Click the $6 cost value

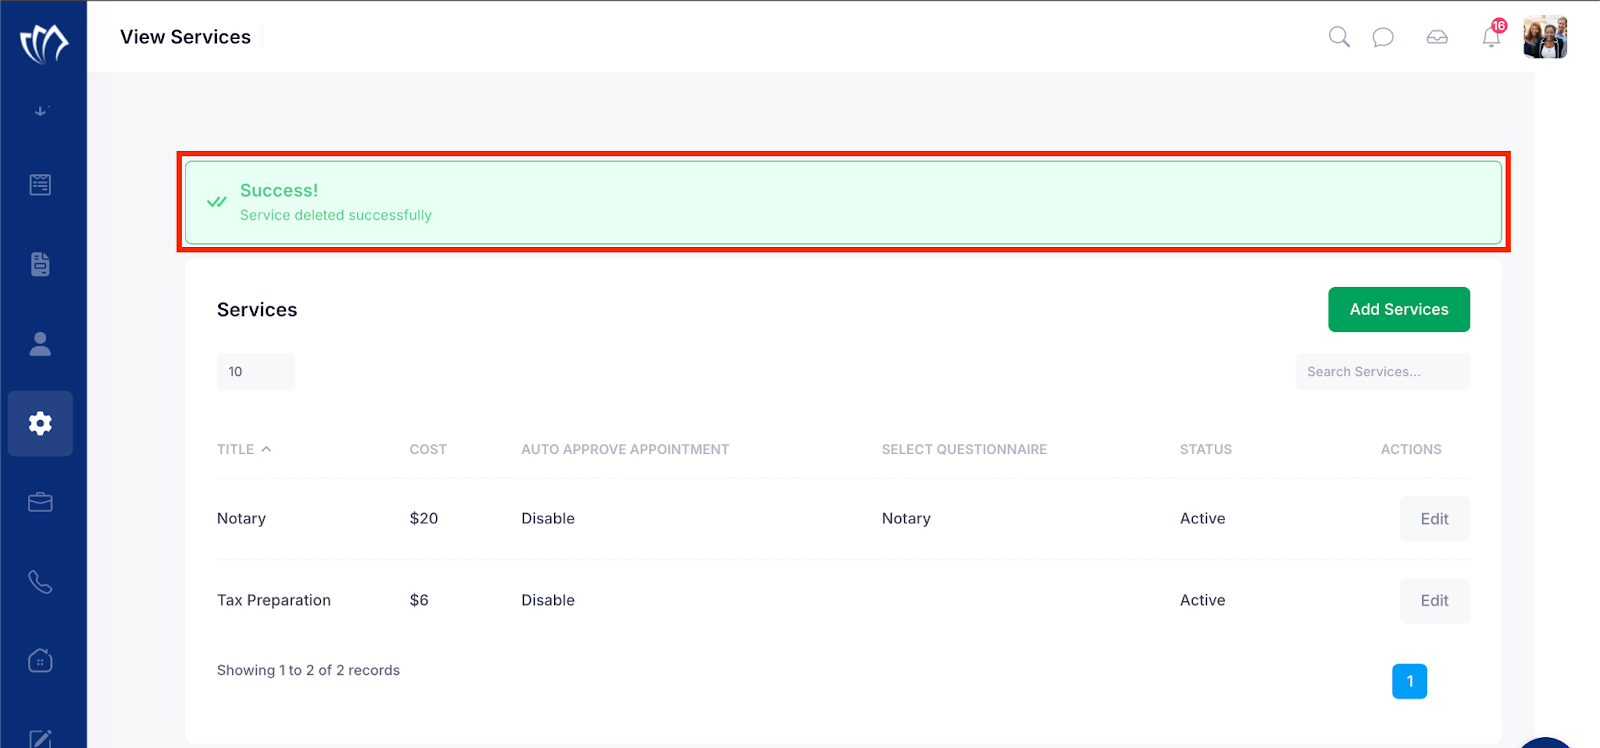point(419,601)
